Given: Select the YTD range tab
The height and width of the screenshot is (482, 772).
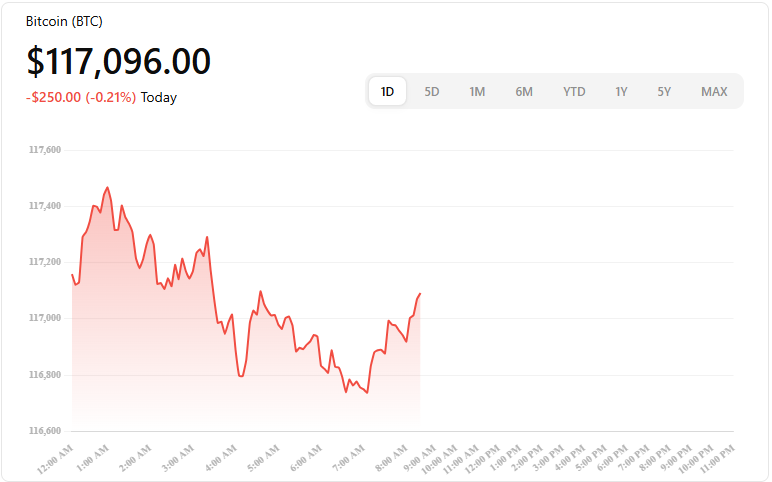Looking at the screenshot, I should point(574,92).
